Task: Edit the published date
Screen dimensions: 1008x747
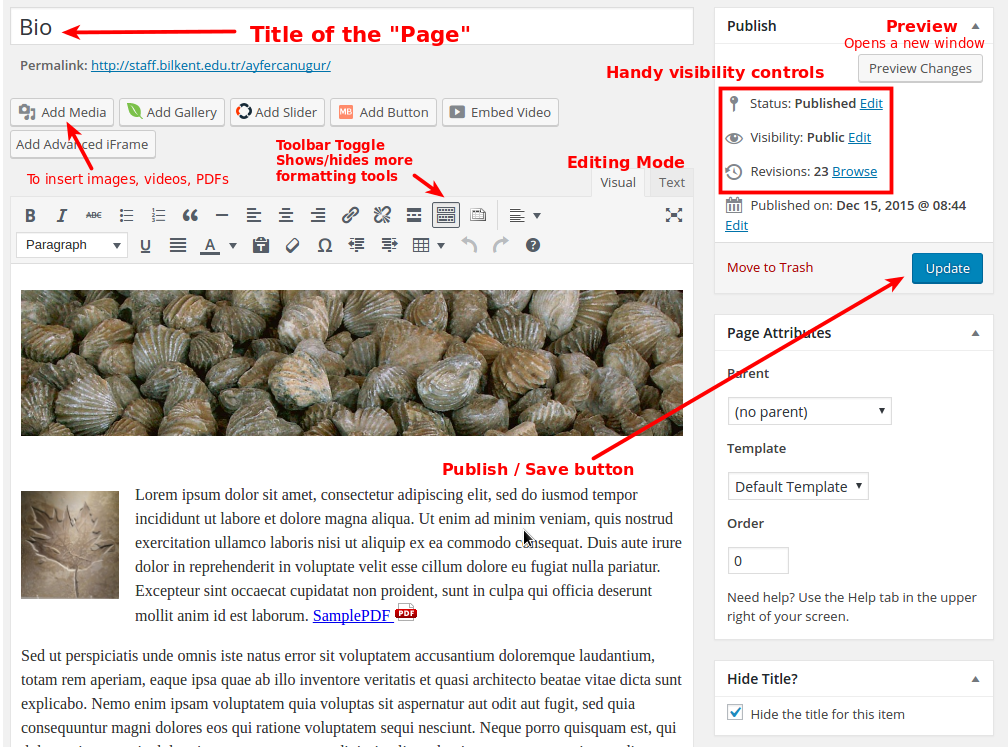Action: pos(736,226)
